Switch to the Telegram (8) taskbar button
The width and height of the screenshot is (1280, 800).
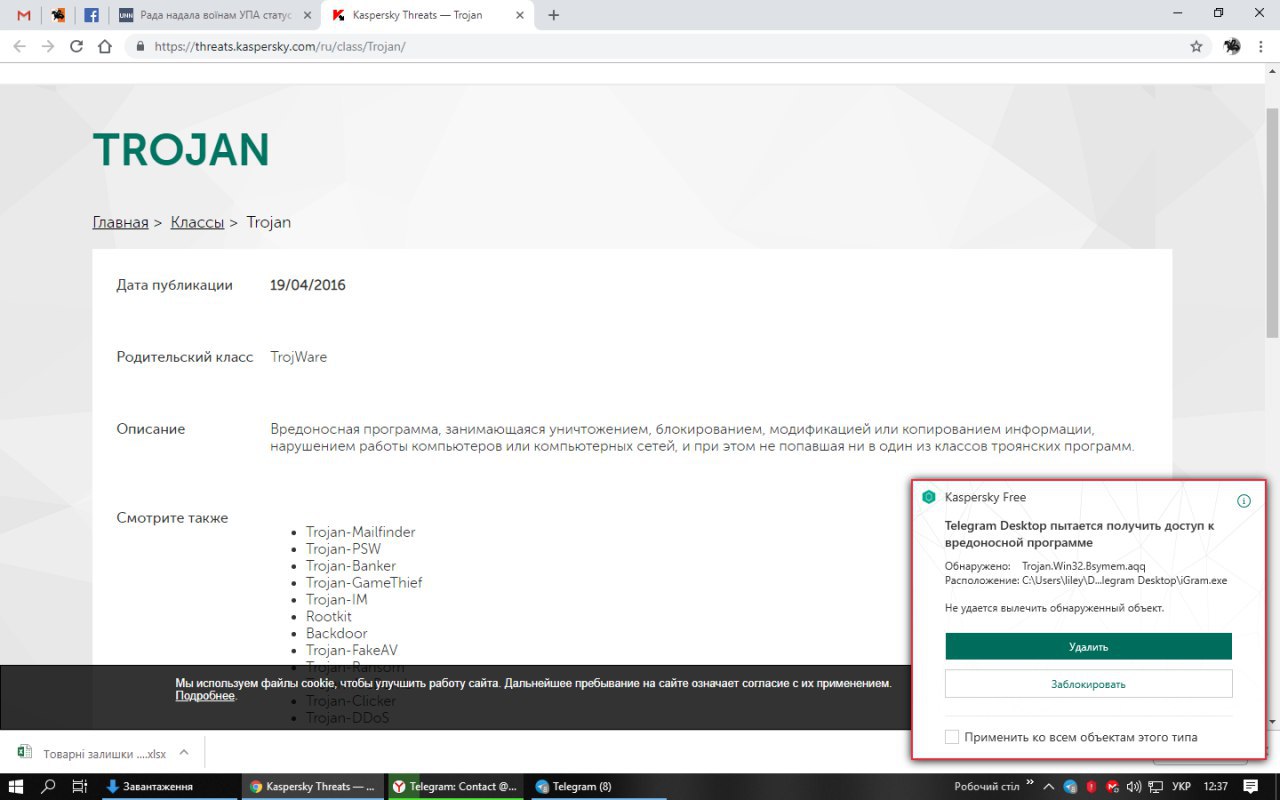[x=596, y=786]
